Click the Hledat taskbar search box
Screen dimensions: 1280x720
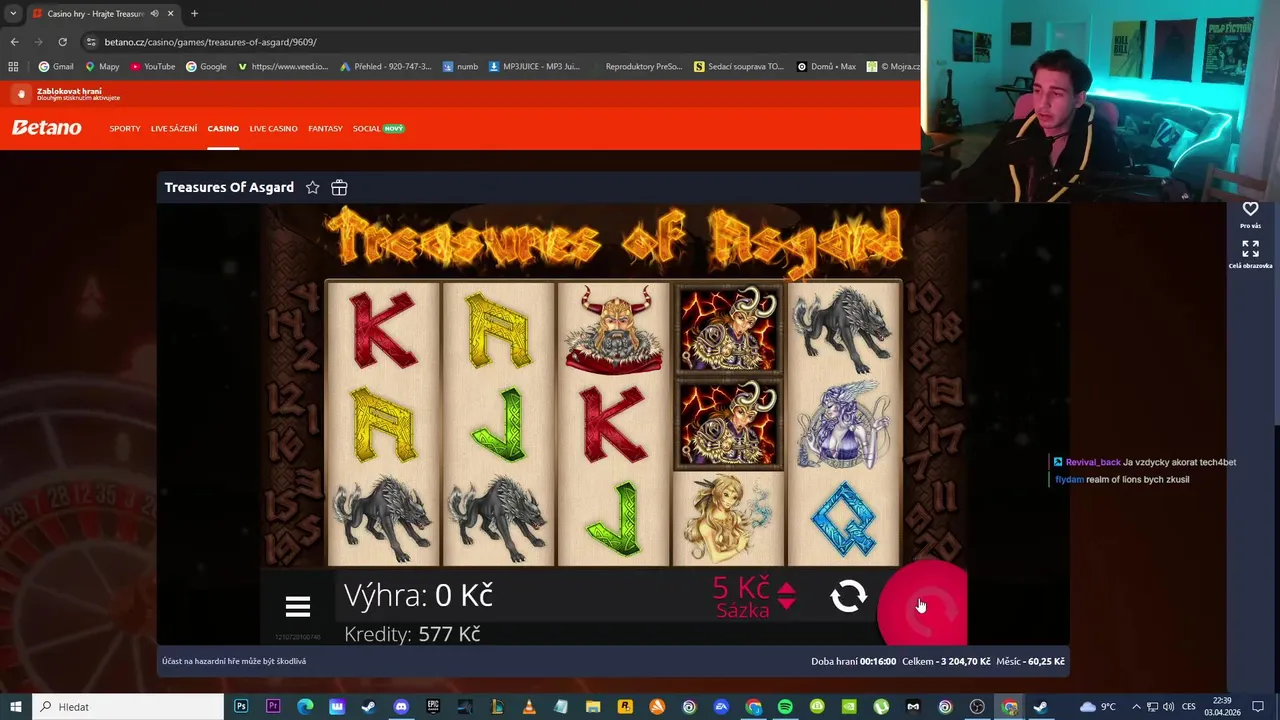click(130, 707)
